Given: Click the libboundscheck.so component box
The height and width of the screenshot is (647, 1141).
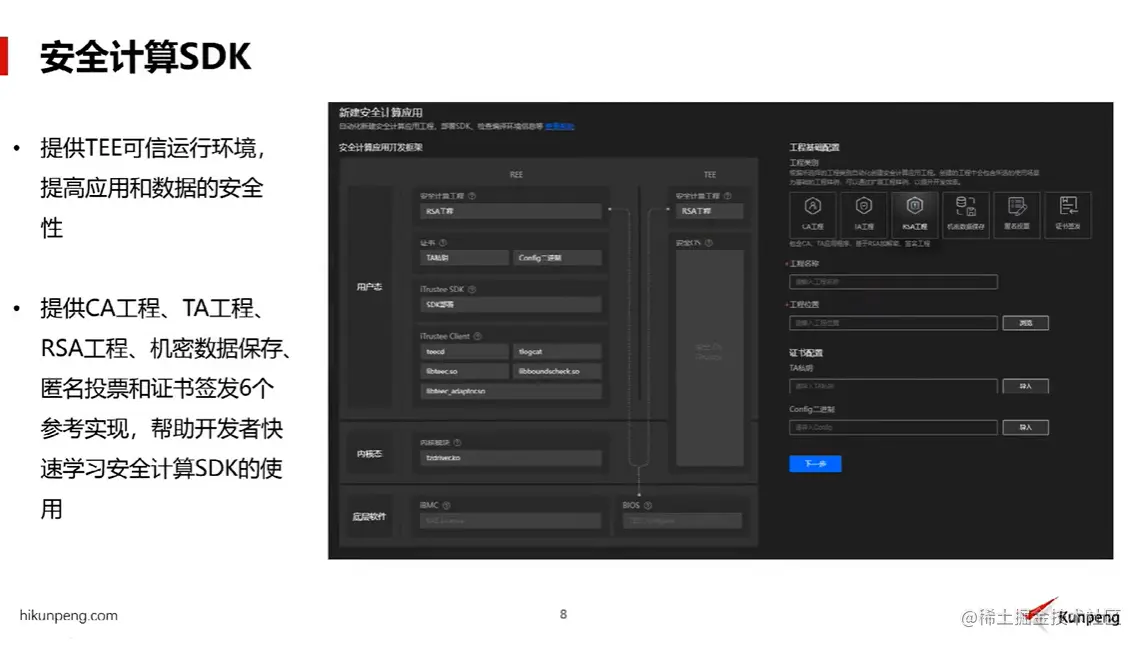Looking at the screenshot, I should coord(557,371).
